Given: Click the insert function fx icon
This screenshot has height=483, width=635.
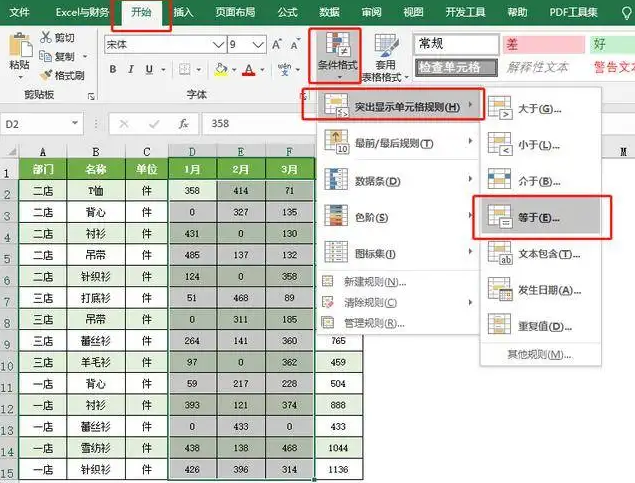Looking at the screenshot, I should [x=183, y=123].
